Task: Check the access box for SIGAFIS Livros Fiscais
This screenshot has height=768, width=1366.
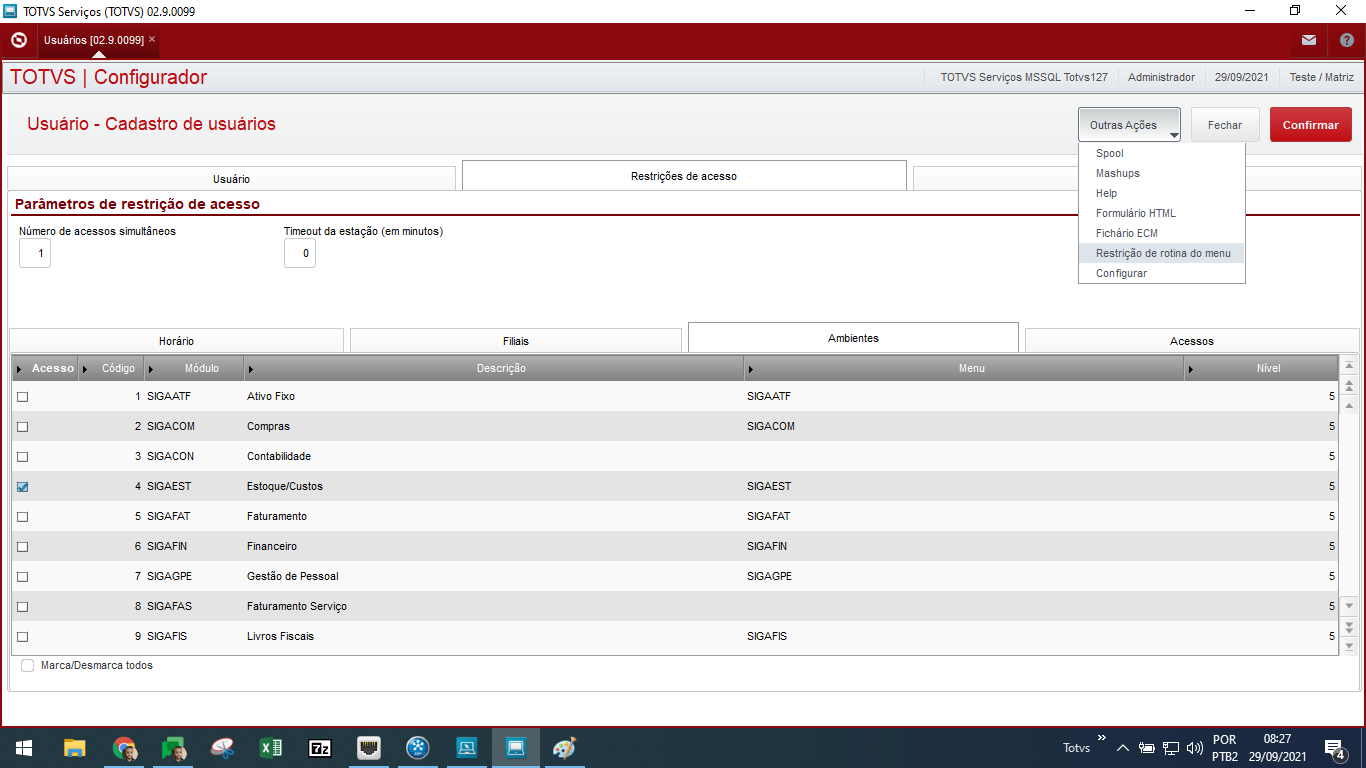Action: (x=23, y=637)
